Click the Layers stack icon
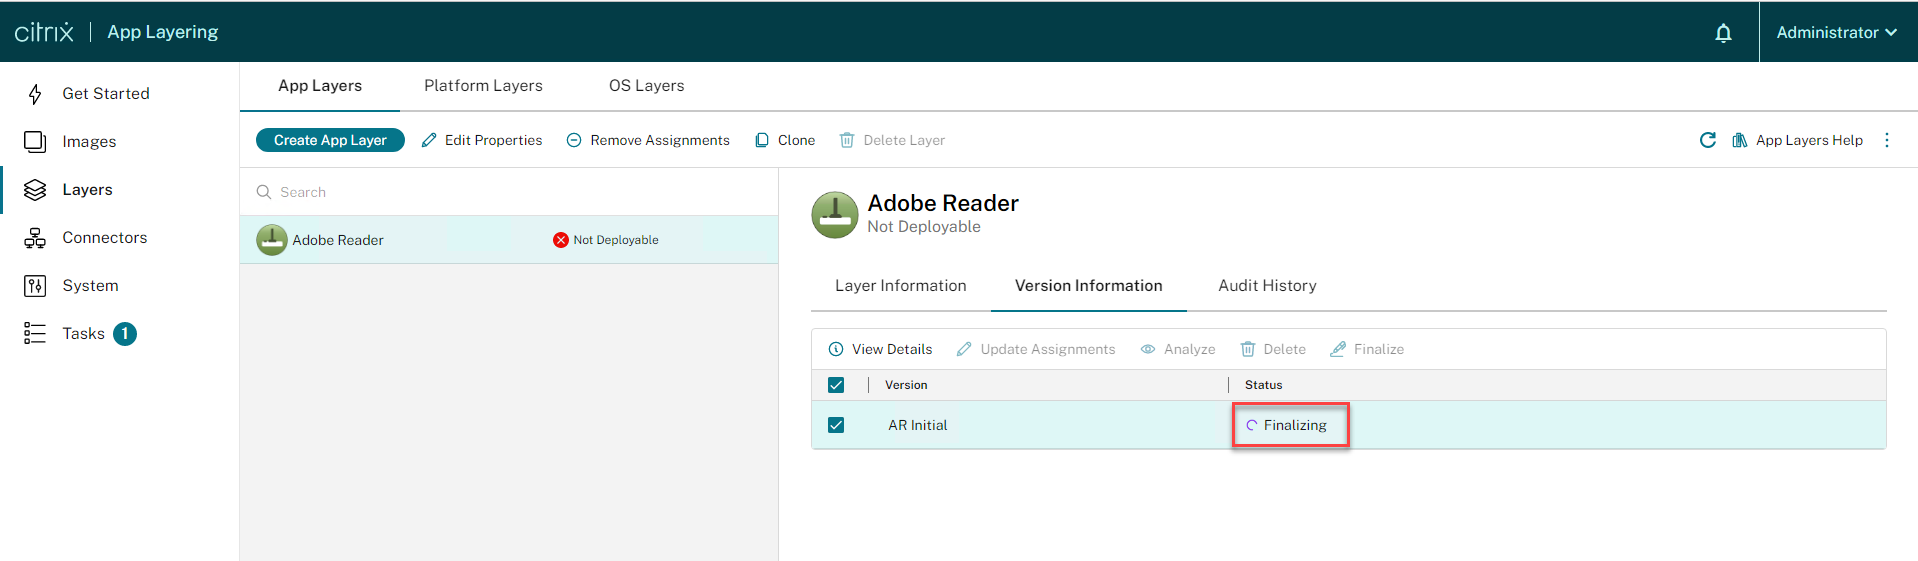1918x561 pixels. [x=35, y=190]
